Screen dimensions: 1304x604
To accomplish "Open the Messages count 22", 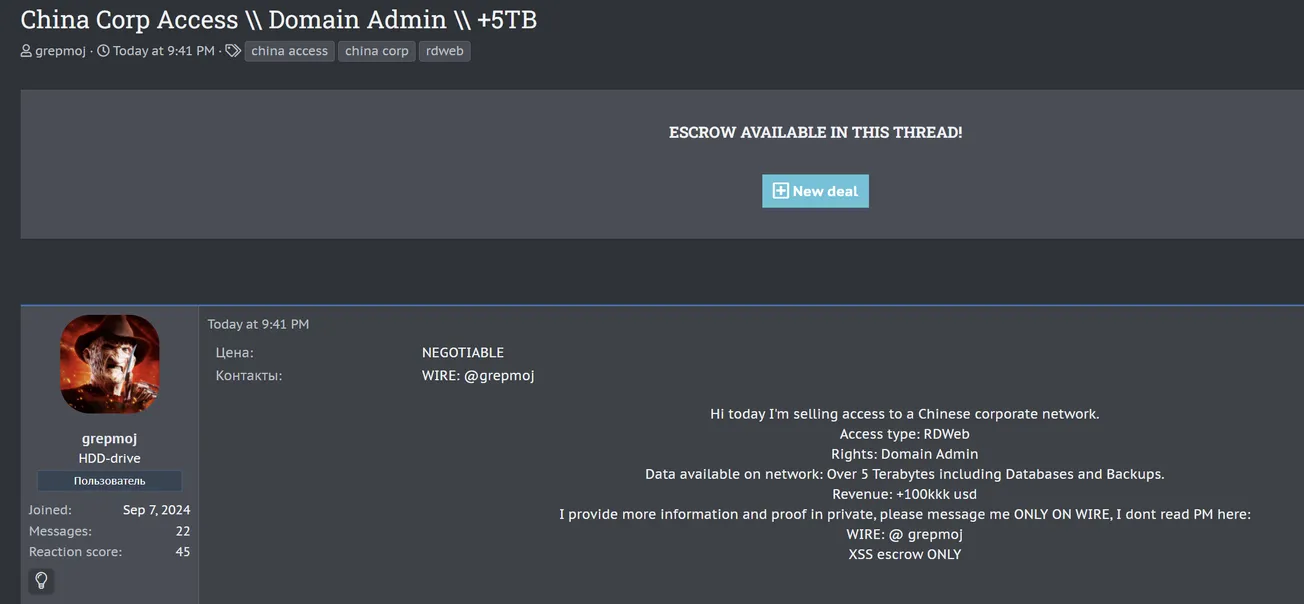I will (182, 531).
